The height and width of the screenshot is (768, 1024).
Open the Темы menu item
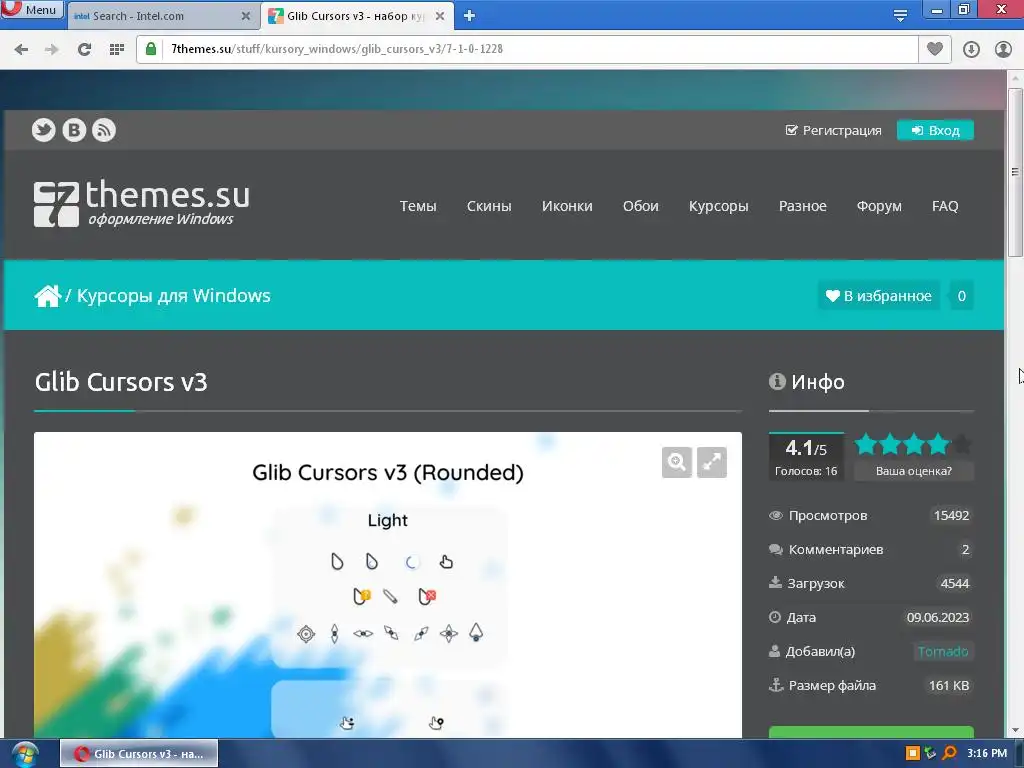click(x=418, y=206)
